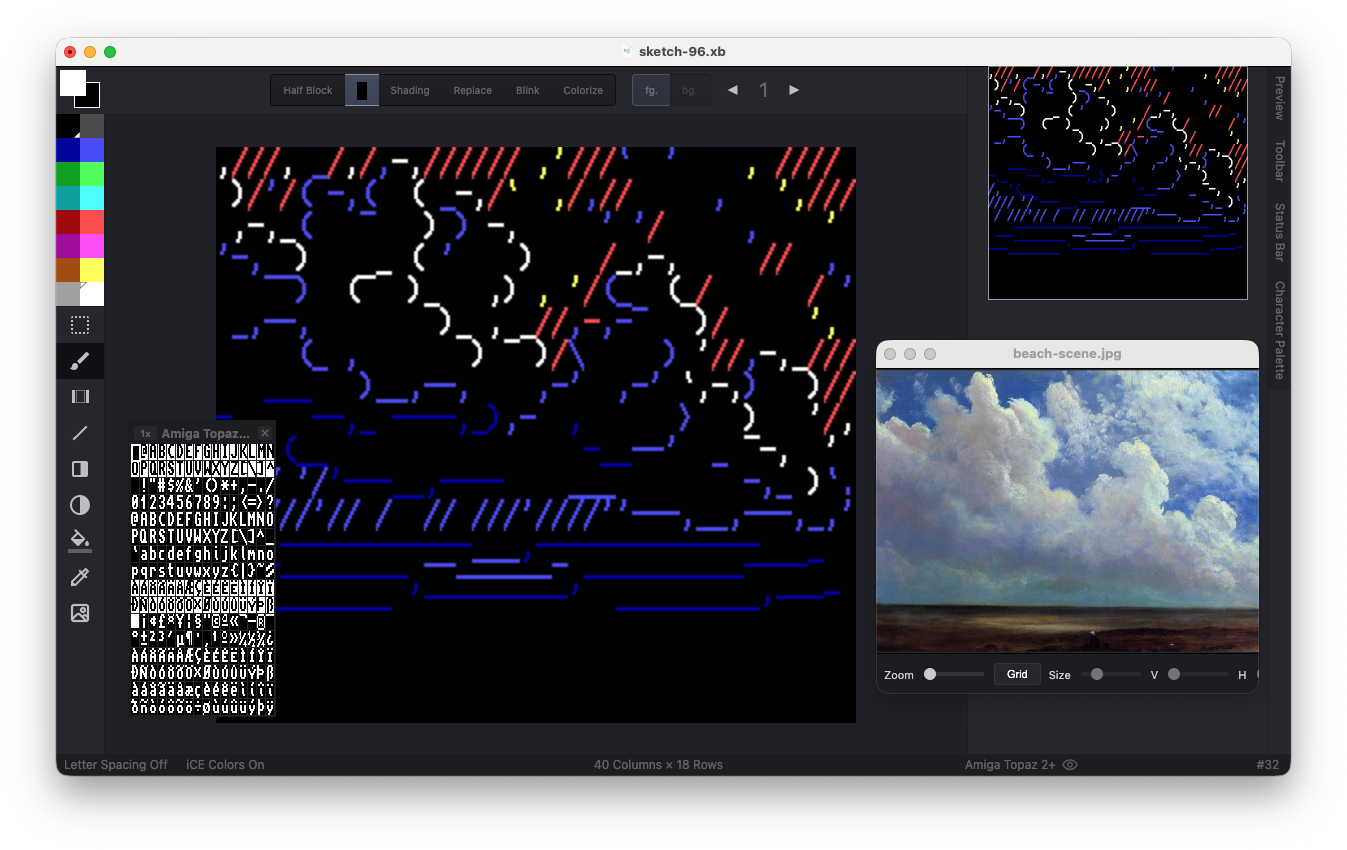Image resolution: width=1347 pixels, height=850 pixels.
Task: Click the 40 Columns × 18 Rows label
Action: point(658,764)
